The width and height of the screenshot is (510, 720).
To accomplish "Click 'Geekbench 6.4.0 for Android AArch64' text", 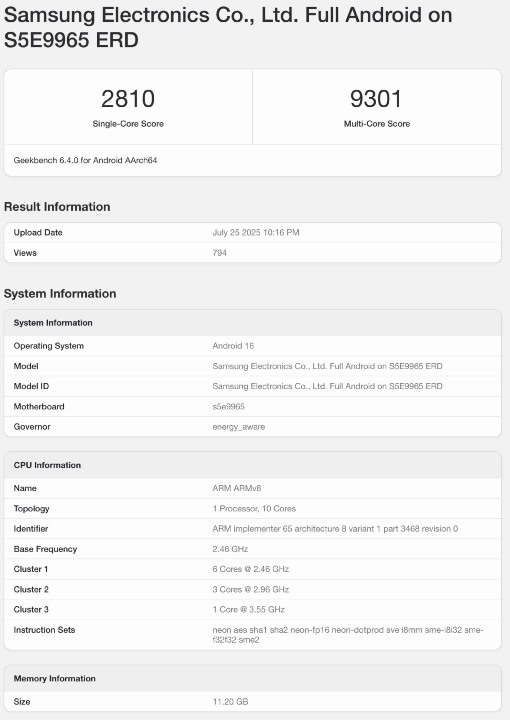I will [85, 160].
